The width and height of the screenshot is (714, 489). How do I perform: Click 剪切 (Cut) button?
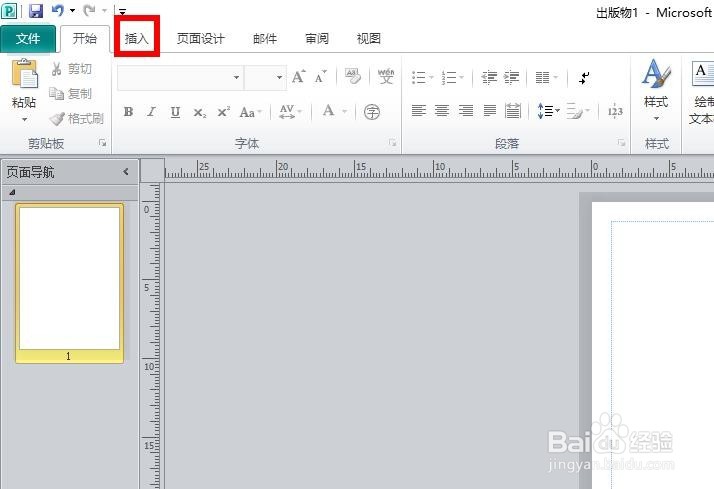pyautogui.click(x=71, y=69)
